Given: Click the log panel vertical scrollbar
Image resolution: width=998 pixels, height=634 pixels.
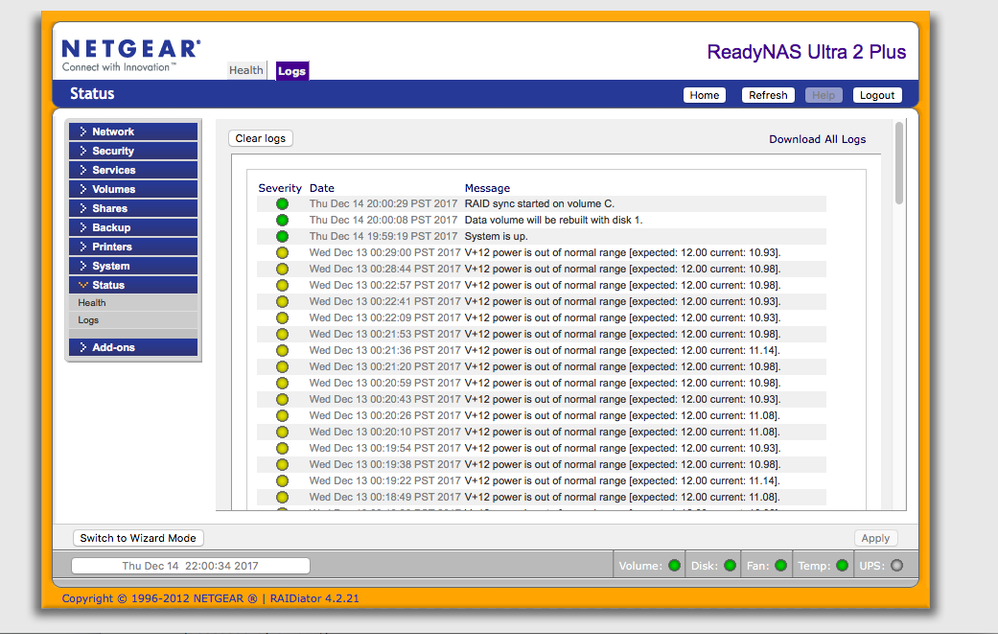Looking at the screenshot, I should 899,163.
